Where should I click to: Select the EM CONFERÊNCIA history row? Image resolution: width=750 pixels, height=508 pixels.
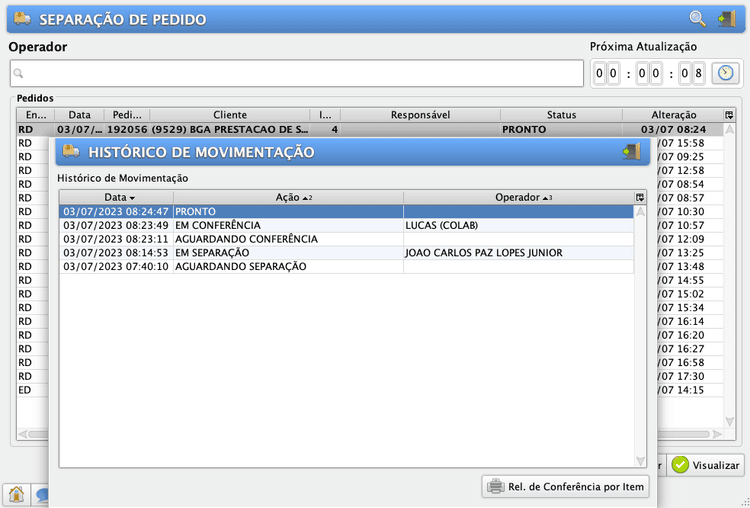coord(346,225)
